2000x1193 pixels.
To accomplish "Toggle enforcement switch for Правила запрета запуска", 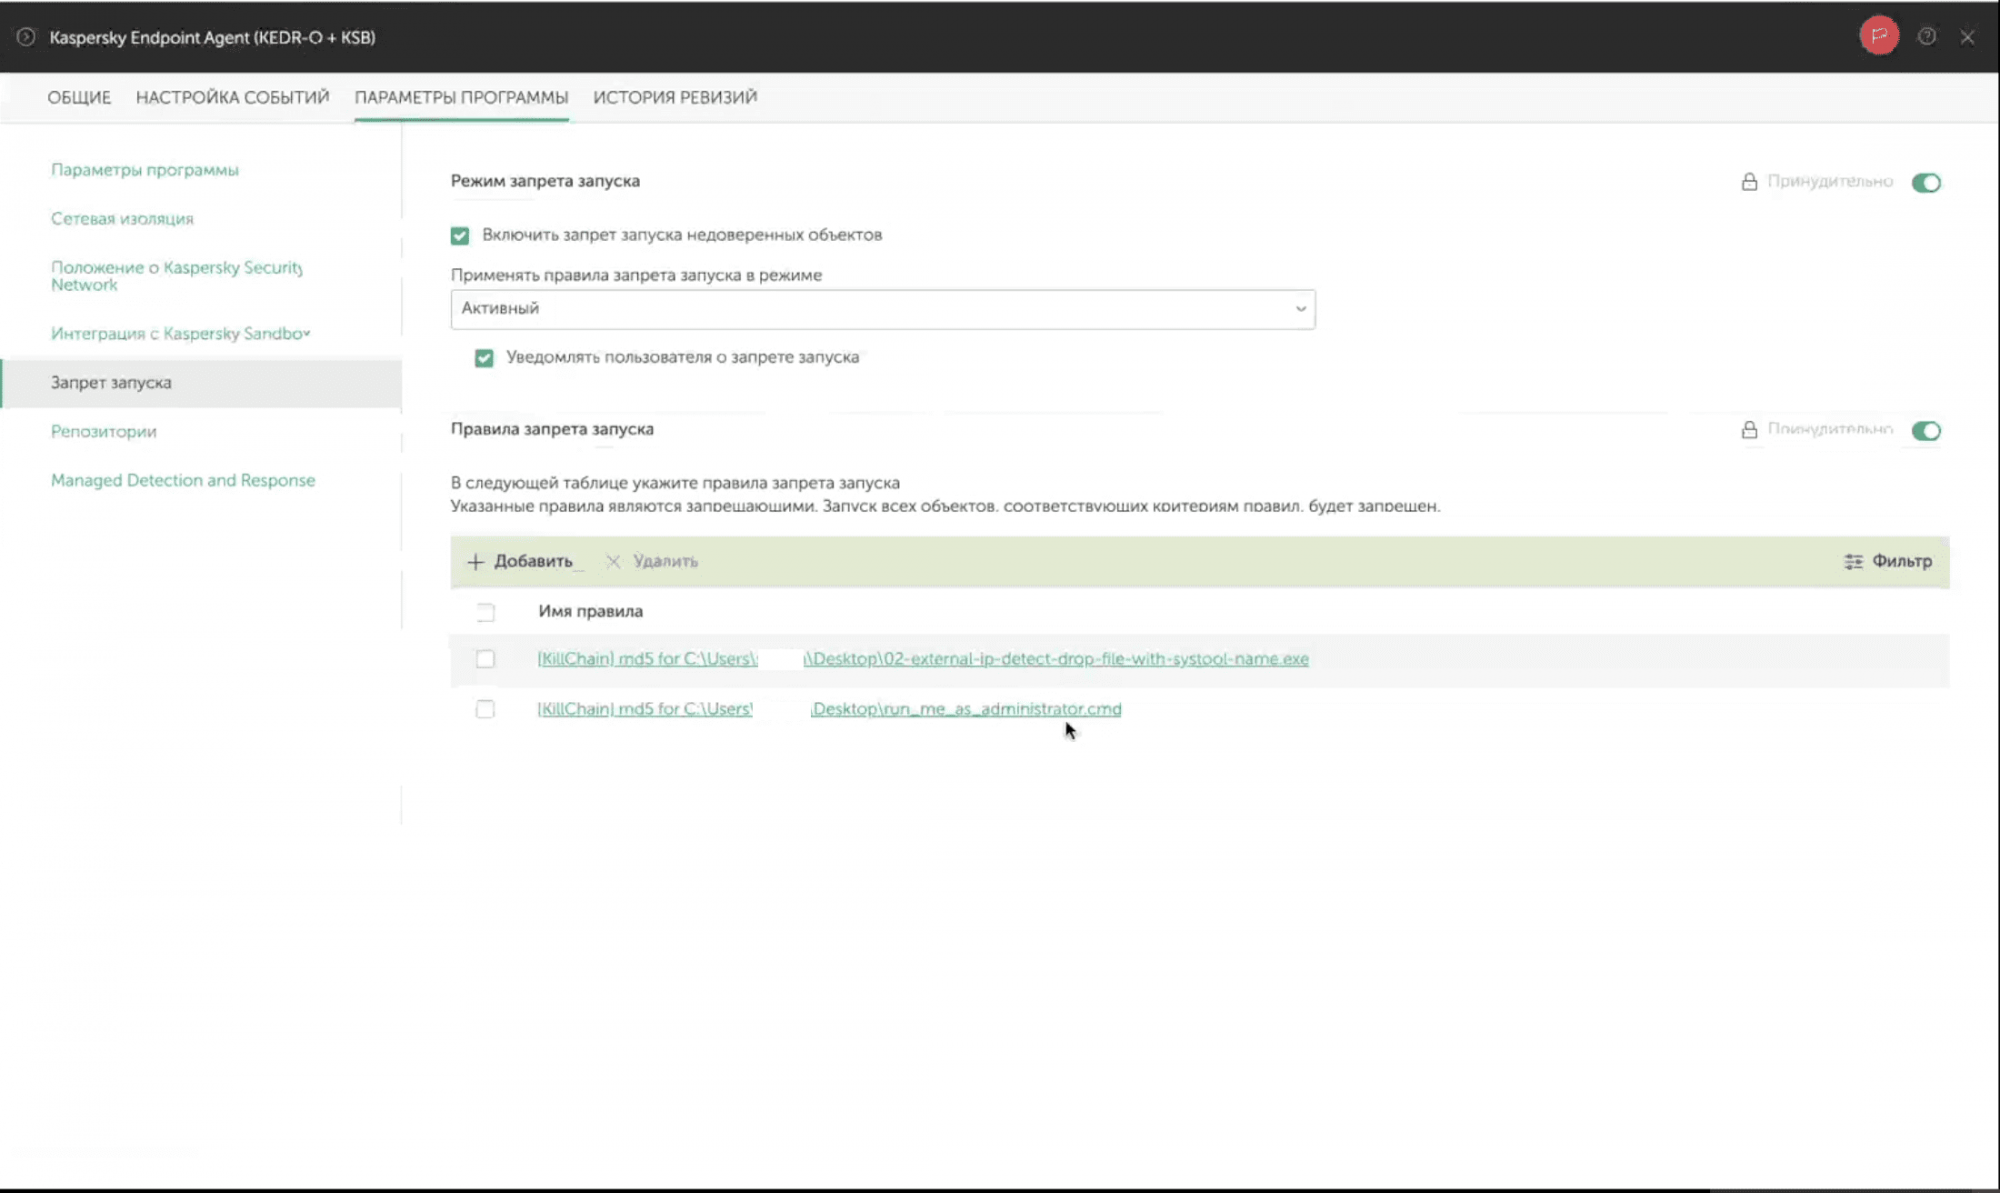I will pyautogui.click(x=1925, y=431).
